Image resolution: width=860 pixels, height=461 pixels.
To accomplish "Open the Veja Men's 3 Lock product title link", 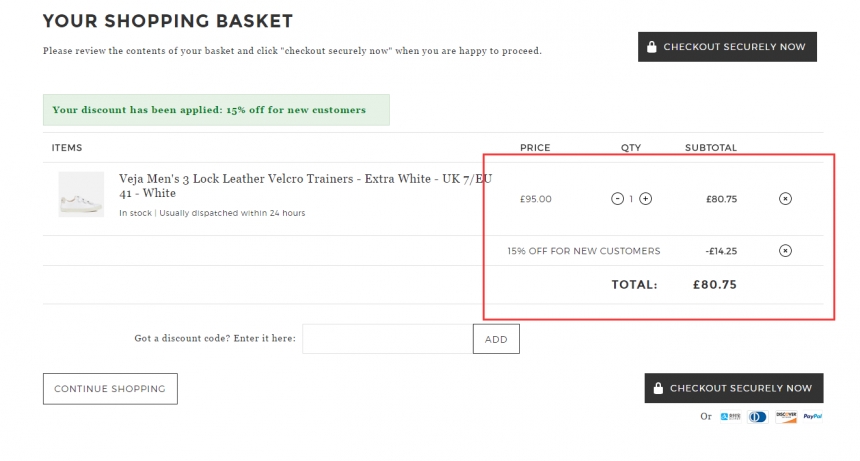I will click(x=305, y=186).
